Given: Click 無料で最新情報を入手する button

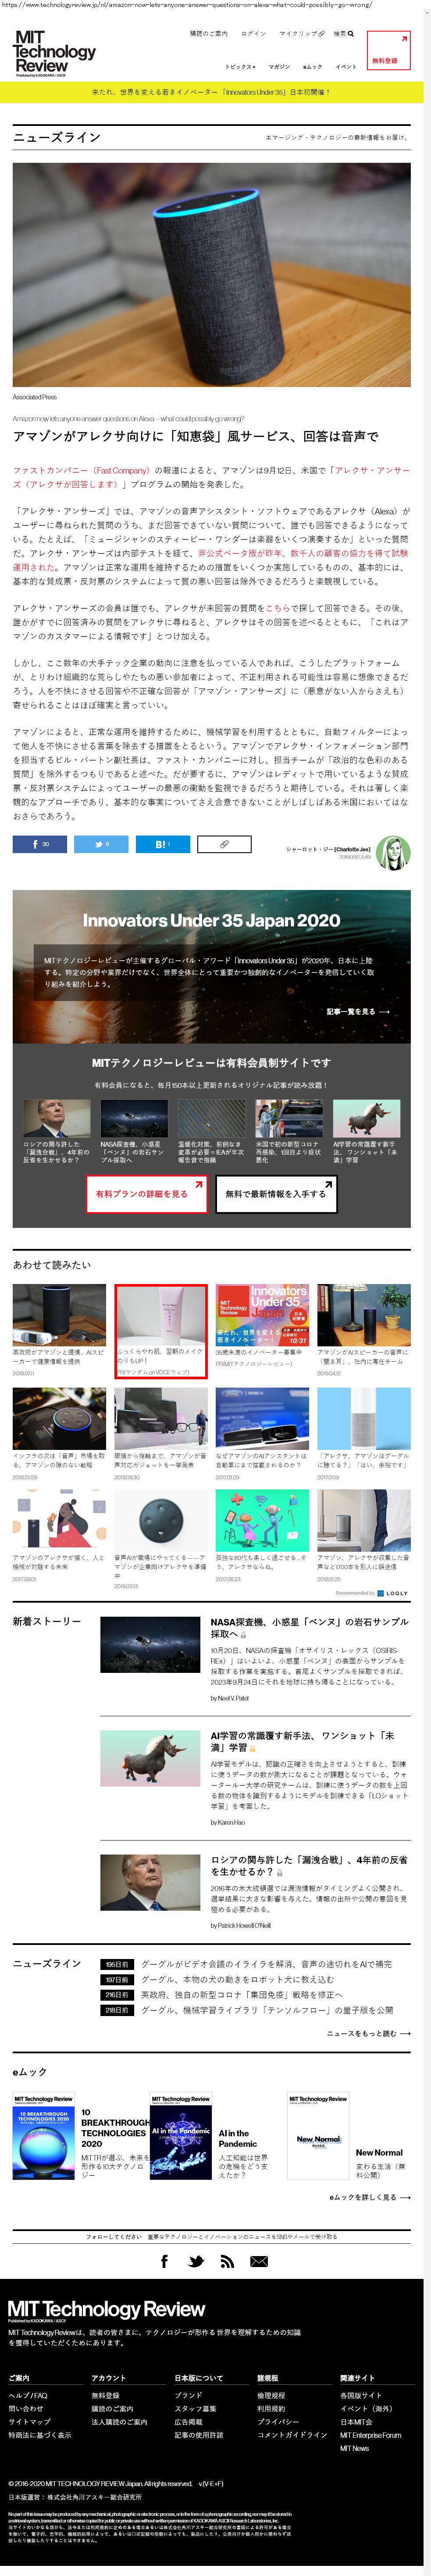Looking at the screenshot, I should tap(276, 1193).
